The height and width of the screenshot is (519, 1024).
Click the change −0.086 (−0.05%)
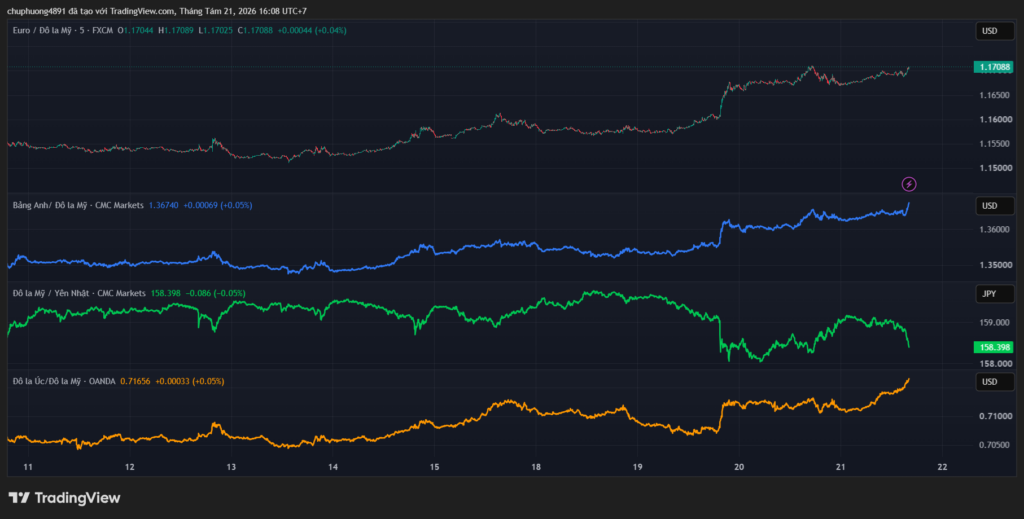(x=216, y=293)
